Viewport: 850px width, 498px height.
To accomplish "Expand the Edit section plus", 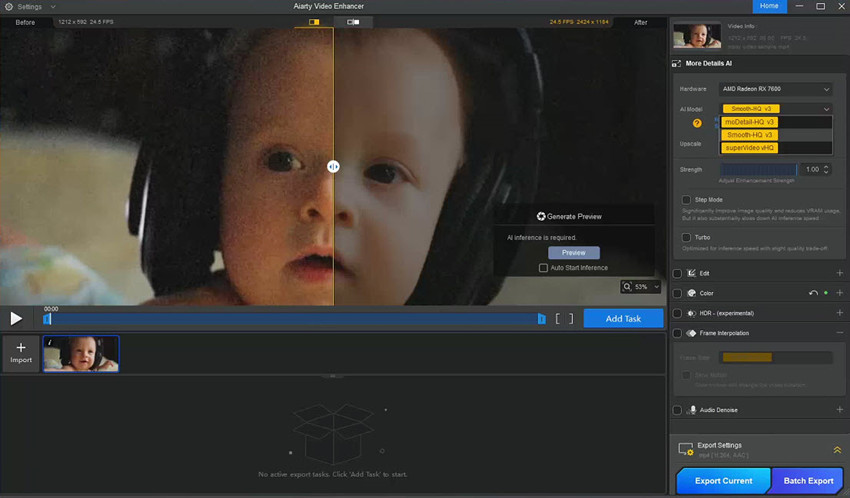I will (840, 273).
